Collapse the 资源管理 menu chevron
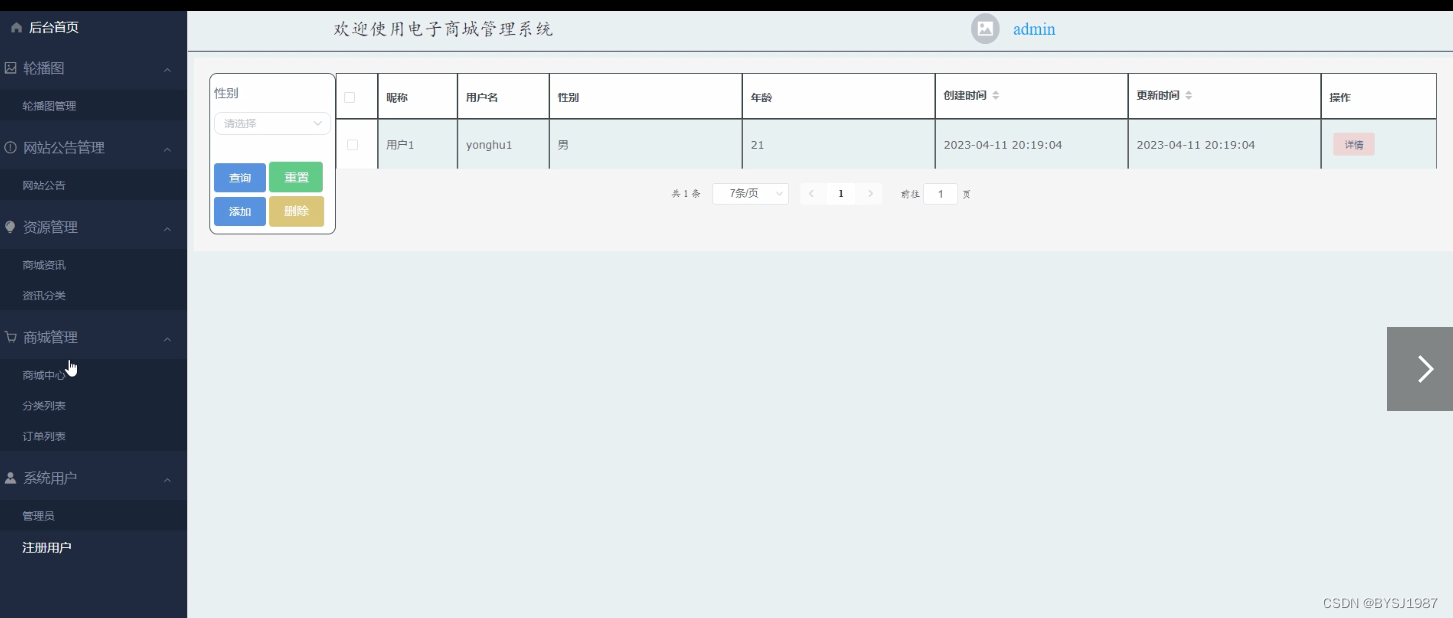Screen dimensions: 1453x618 coord(167,229)
